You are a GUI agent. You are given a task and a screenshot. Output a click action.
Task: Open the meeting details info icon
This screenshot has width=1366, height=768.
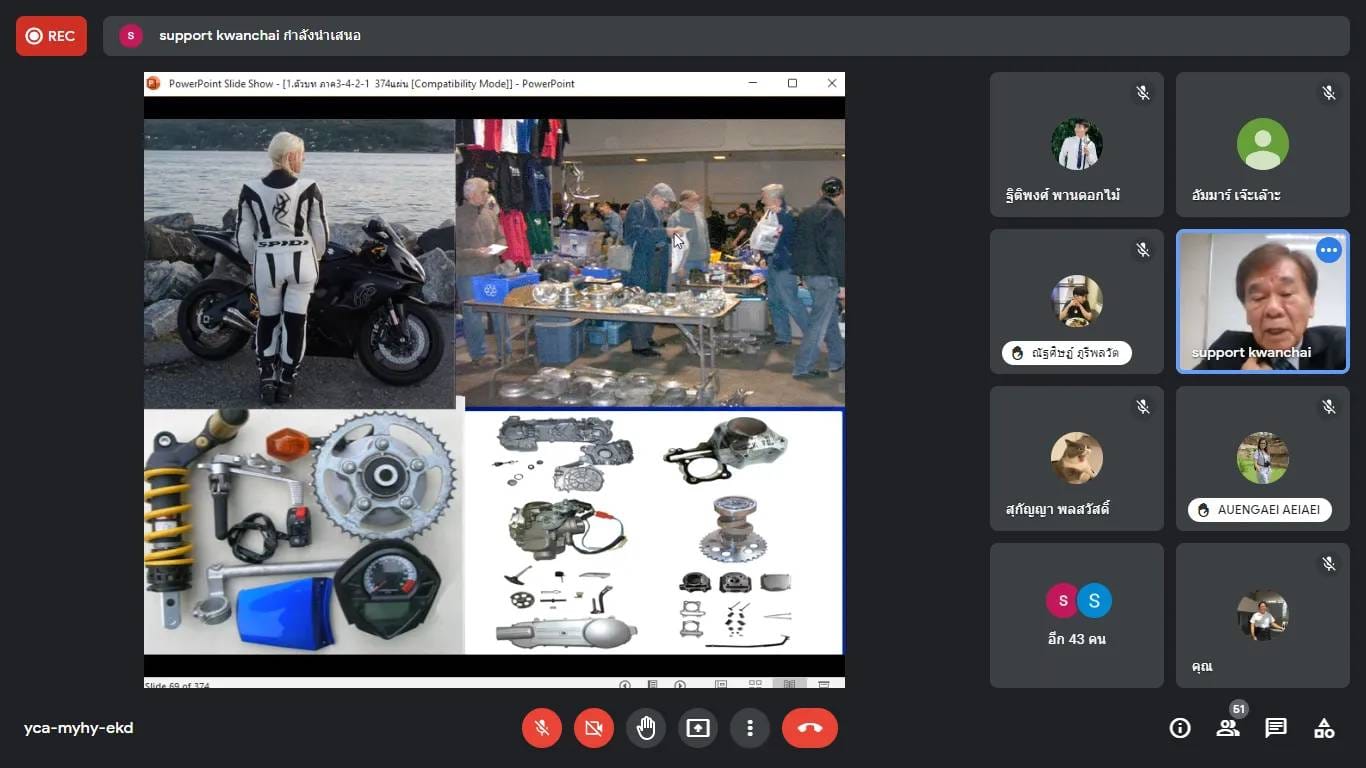(1180, 728)
